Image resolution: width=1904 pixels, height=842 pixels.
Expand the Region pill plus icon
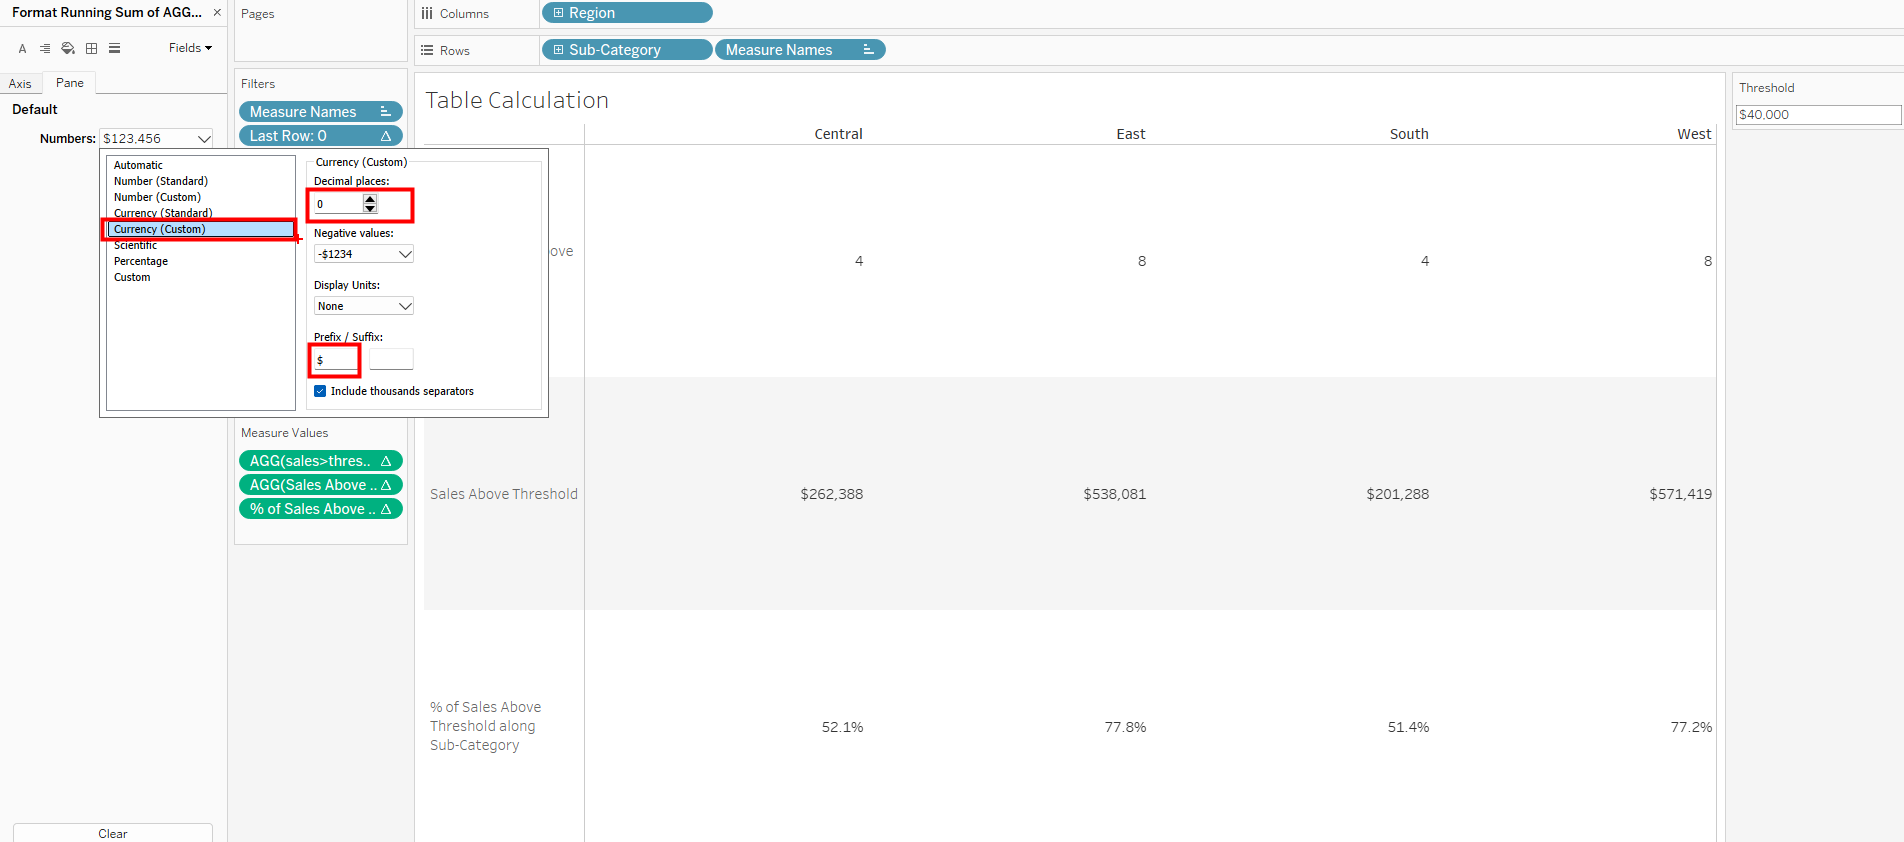tap(558, 13)
